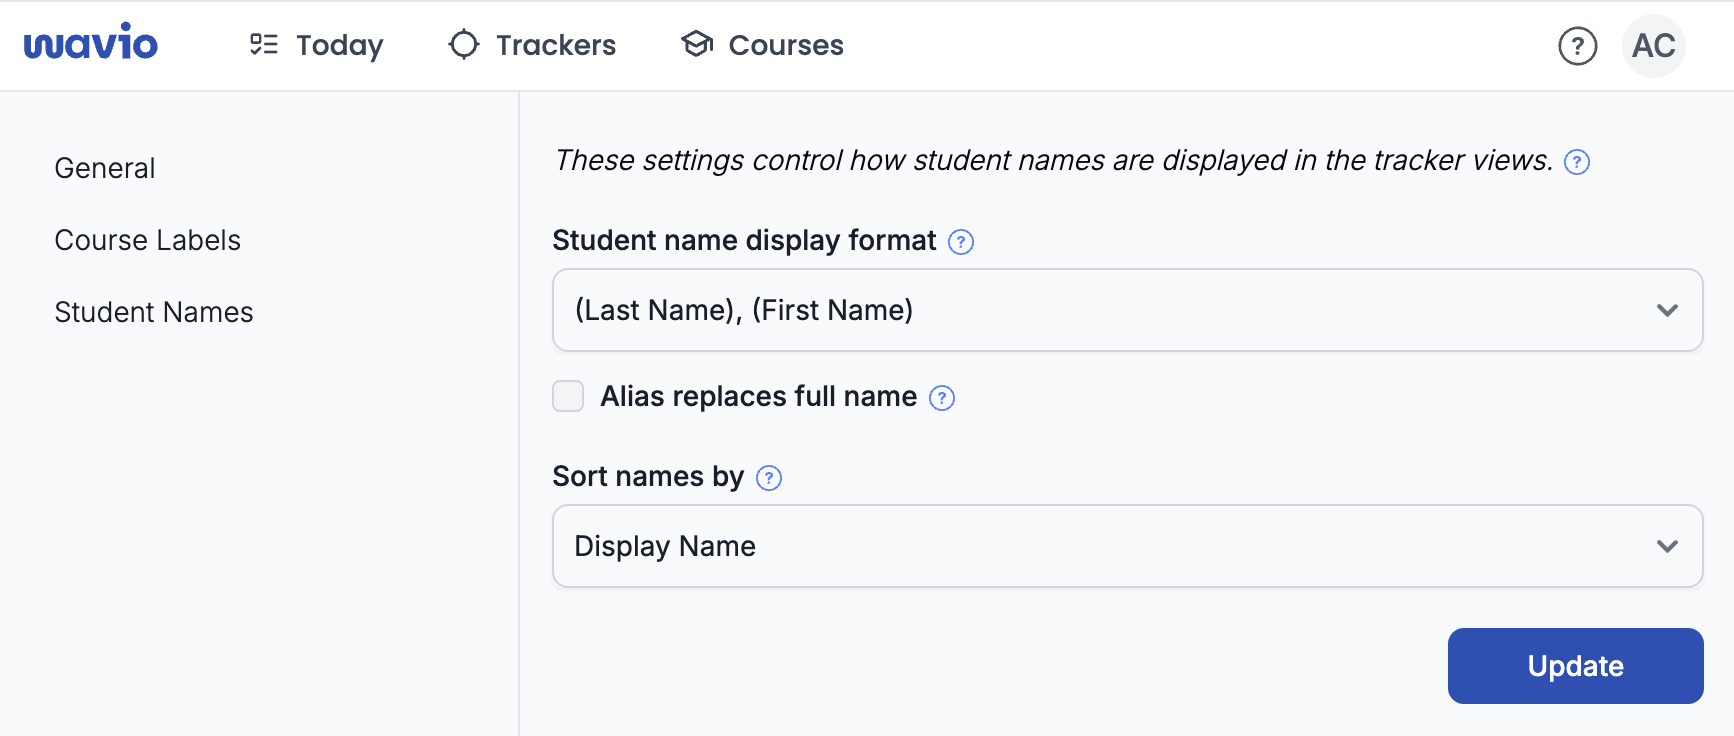Click help icon next to Alias option

point(942,398)
